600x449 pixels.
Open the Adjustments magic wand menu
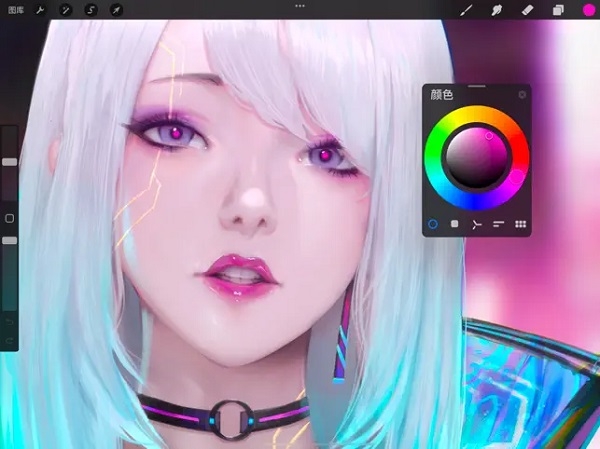[66, 10]
